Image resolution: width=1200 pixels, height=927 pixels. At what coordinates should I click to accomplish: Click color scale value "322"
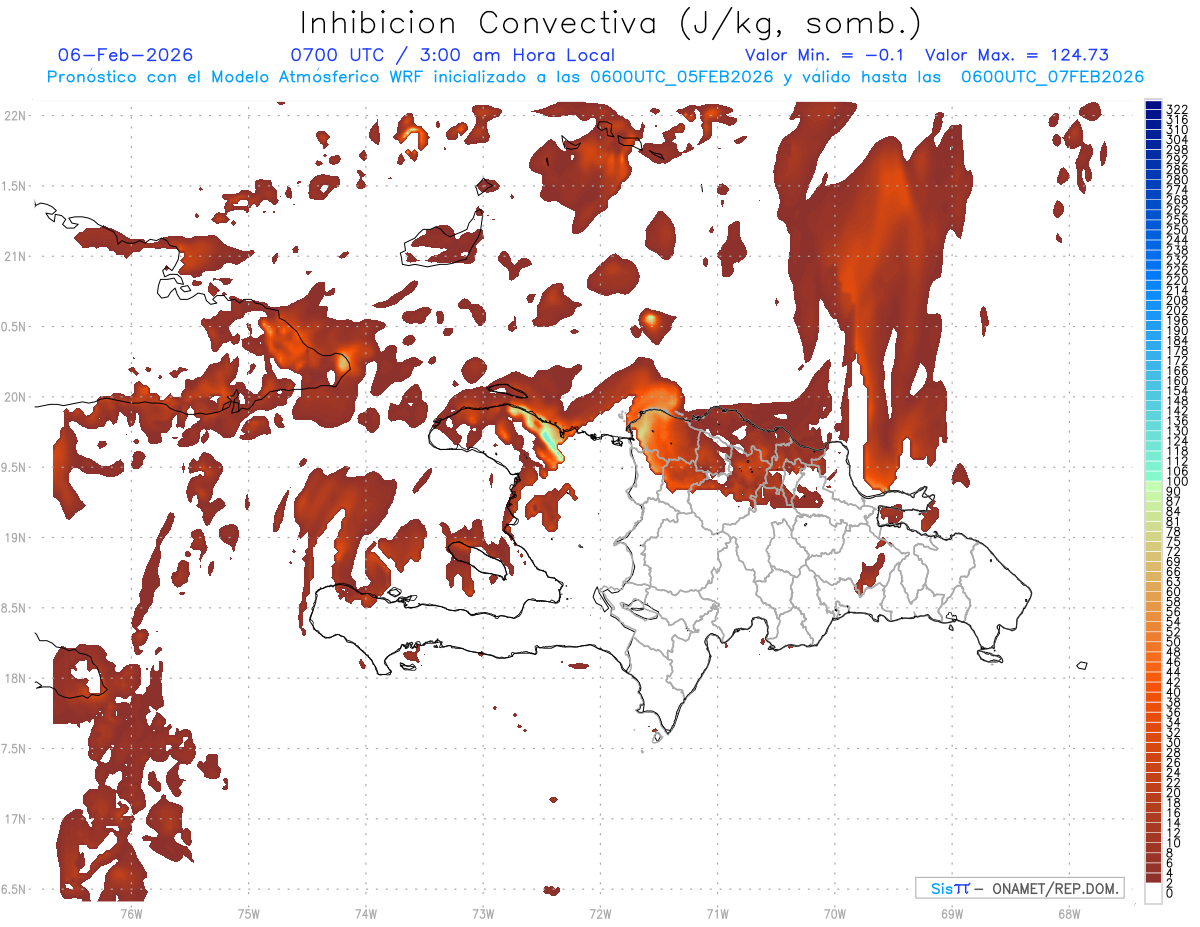point(1176,108)
